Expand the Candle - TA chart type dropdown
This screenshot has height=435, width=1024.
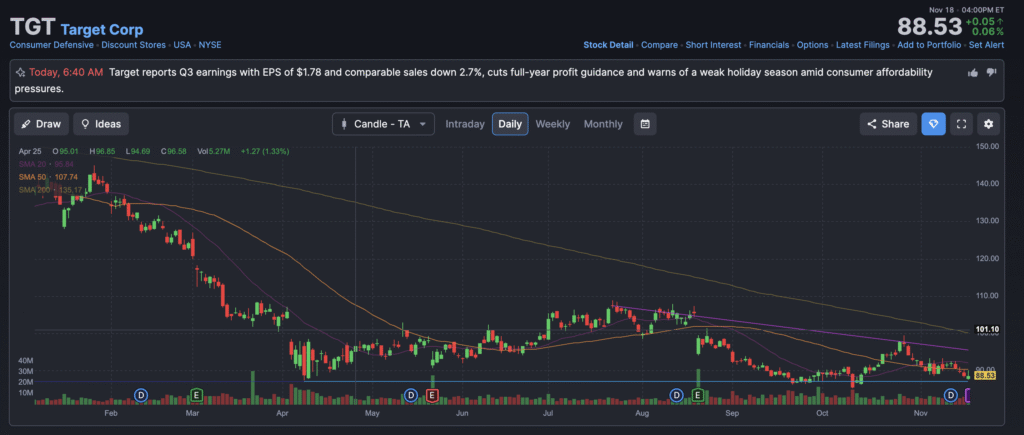pos(384,124)
